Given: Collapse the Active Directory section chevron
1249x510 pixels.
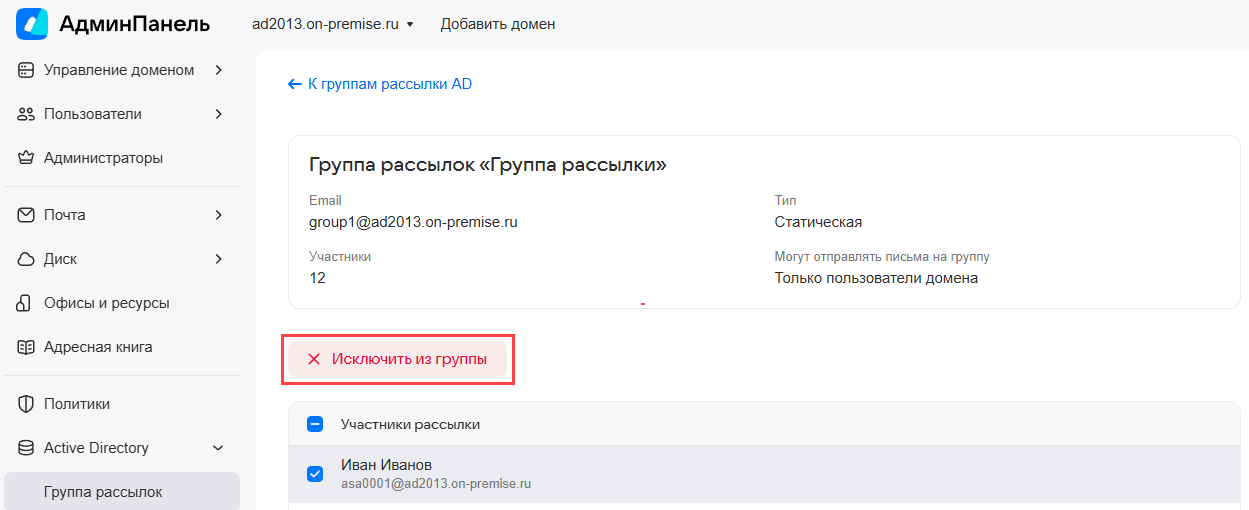Looking at the screenshot, I should (218, 448).
